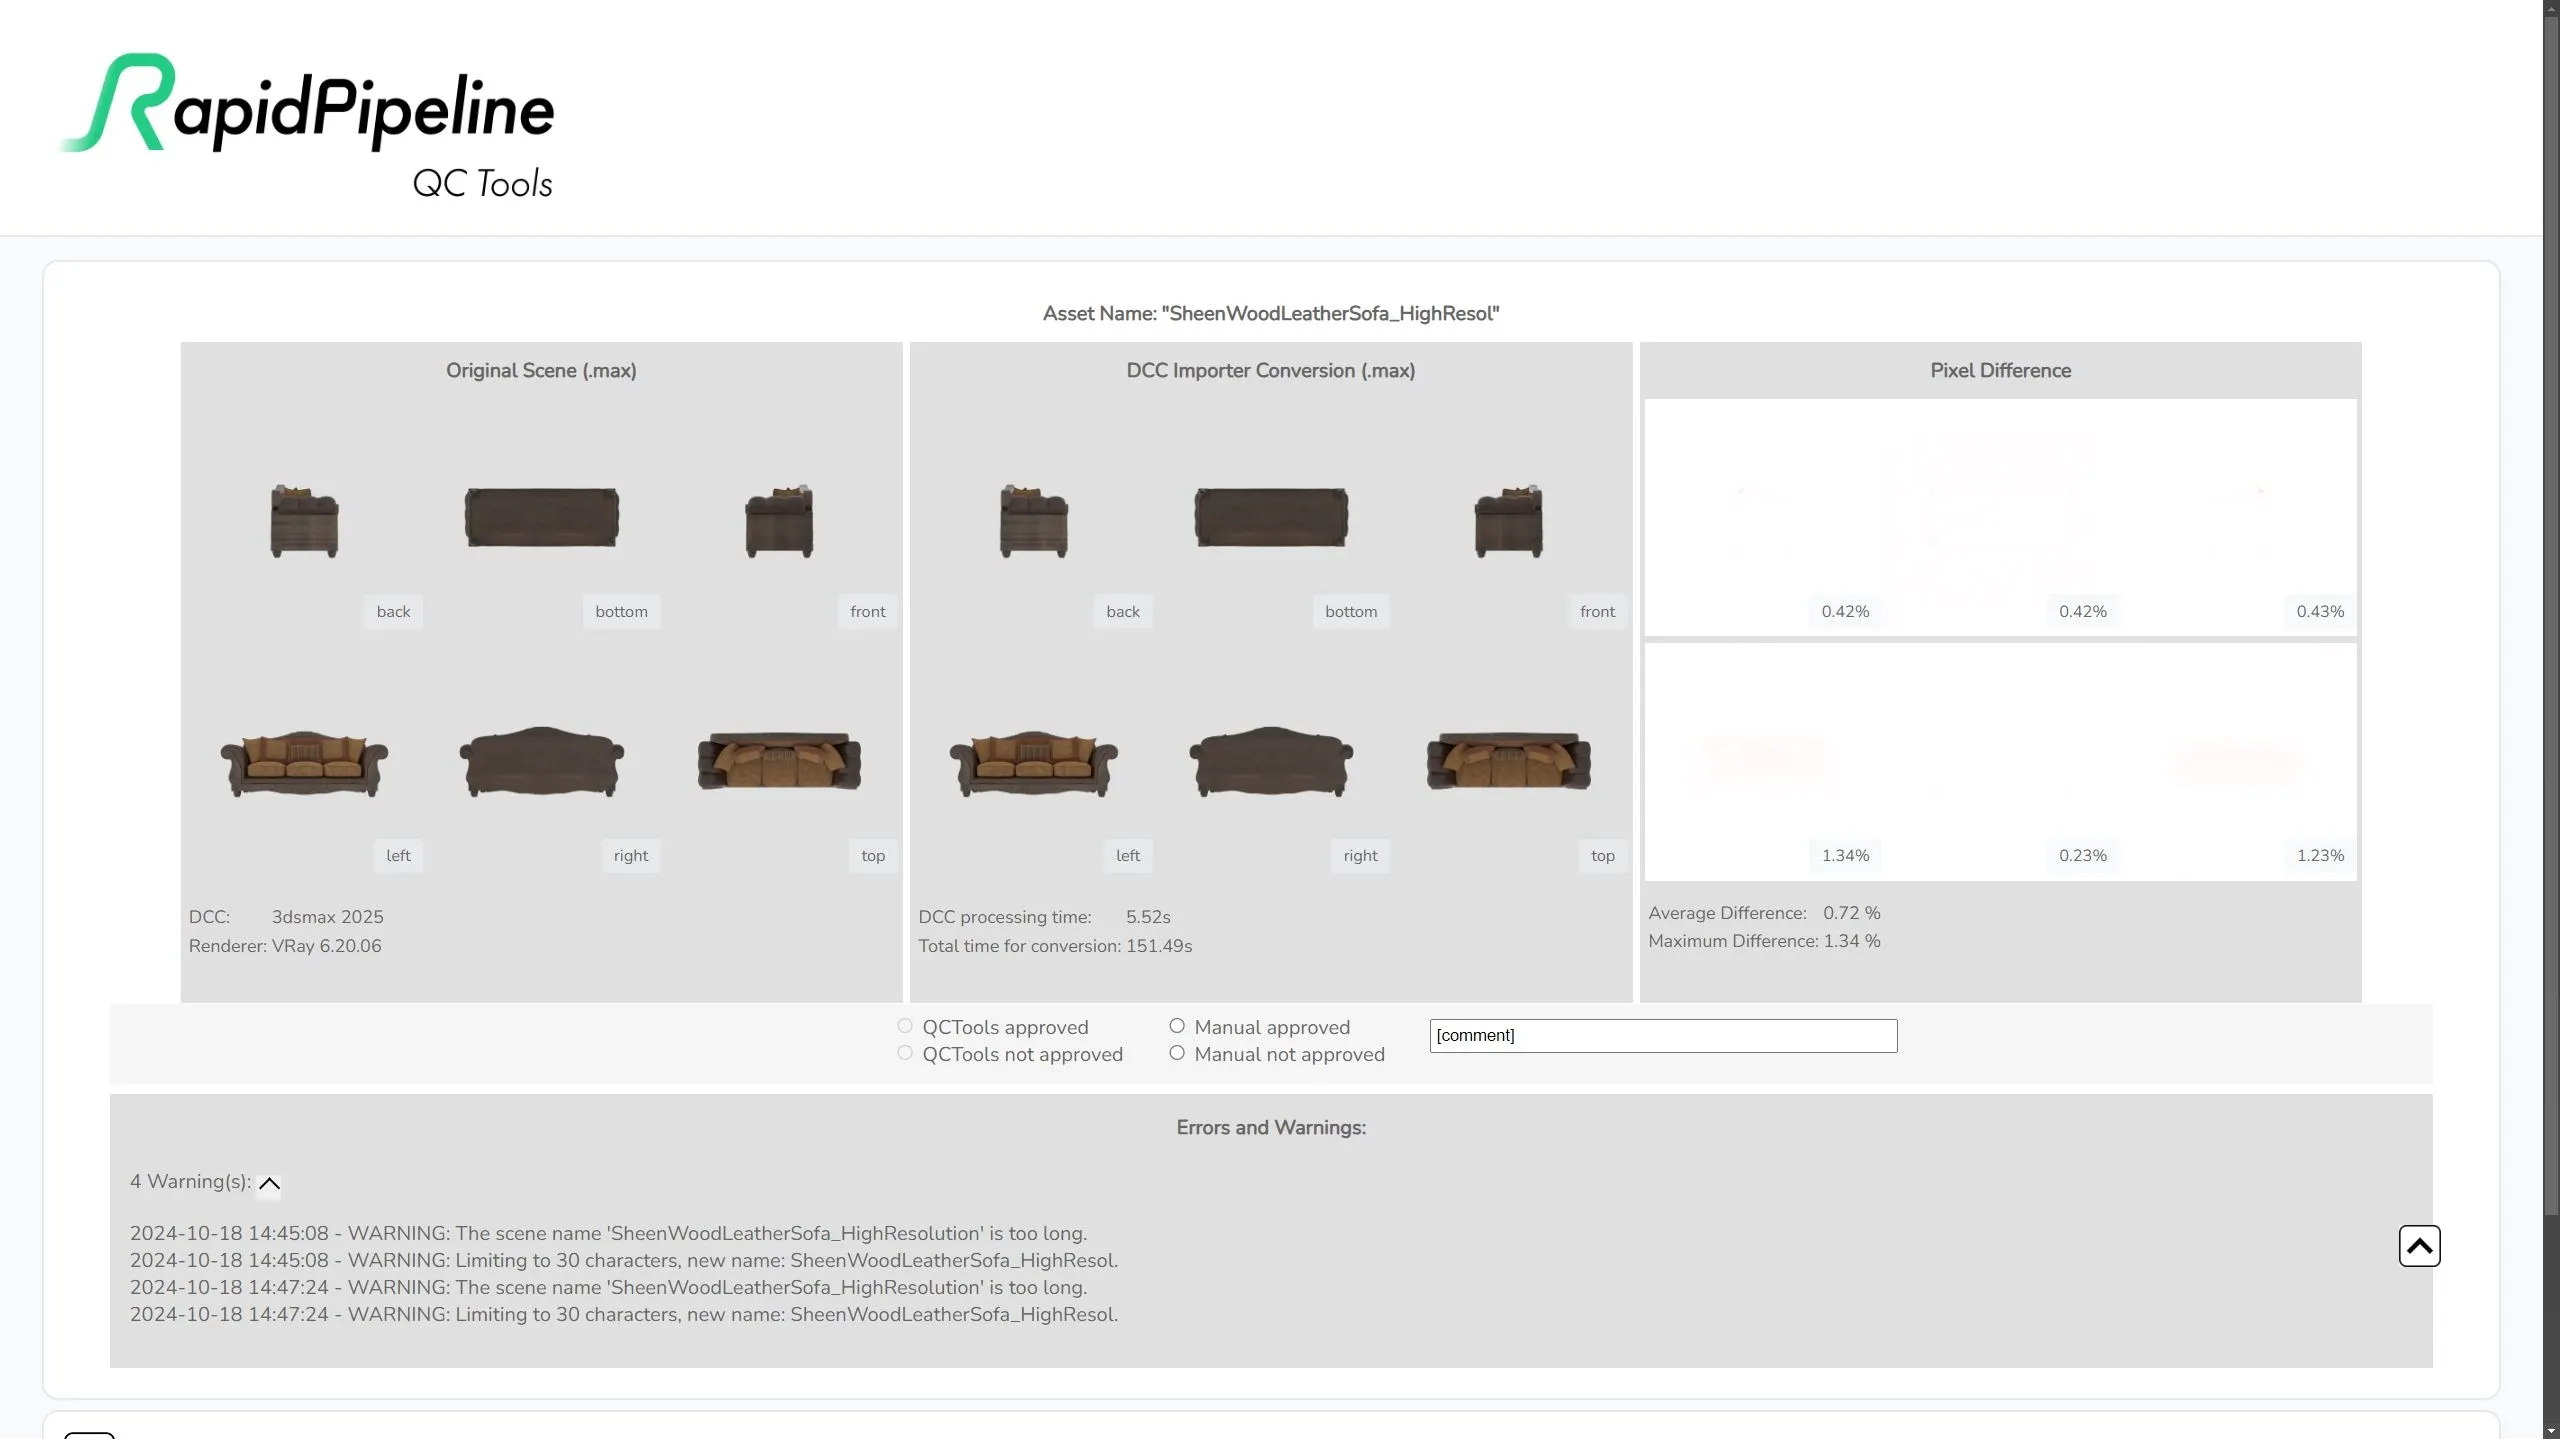Click the 0.43% pixel difference label

click(x=2319, y=611)
